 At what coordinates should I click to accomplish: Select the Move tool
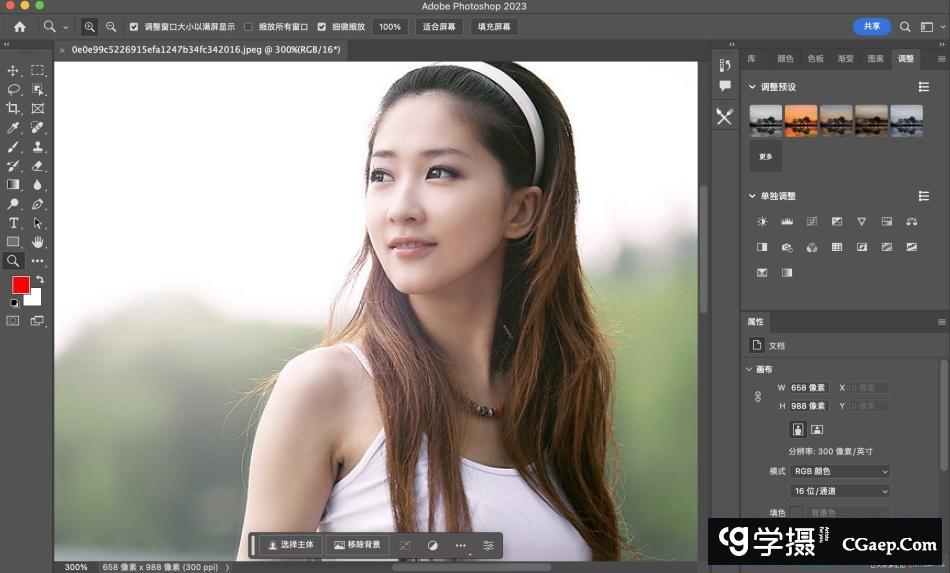tap(14, 70)
